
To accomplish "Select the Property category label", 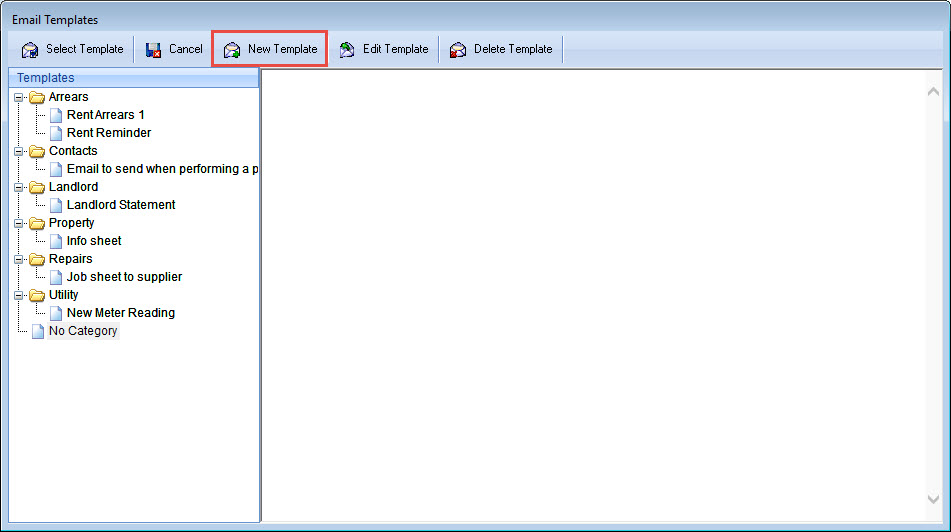I will point(72,223).
